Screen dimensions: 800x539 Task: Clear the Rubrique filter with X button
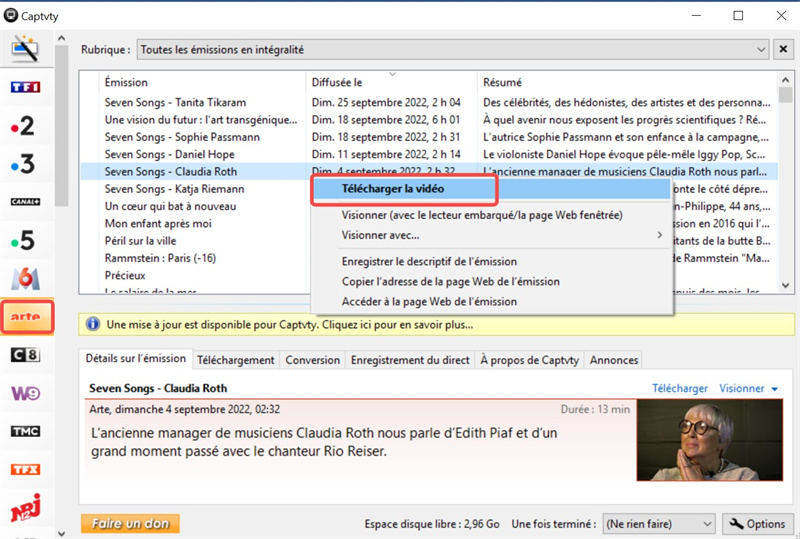(783, 49)
